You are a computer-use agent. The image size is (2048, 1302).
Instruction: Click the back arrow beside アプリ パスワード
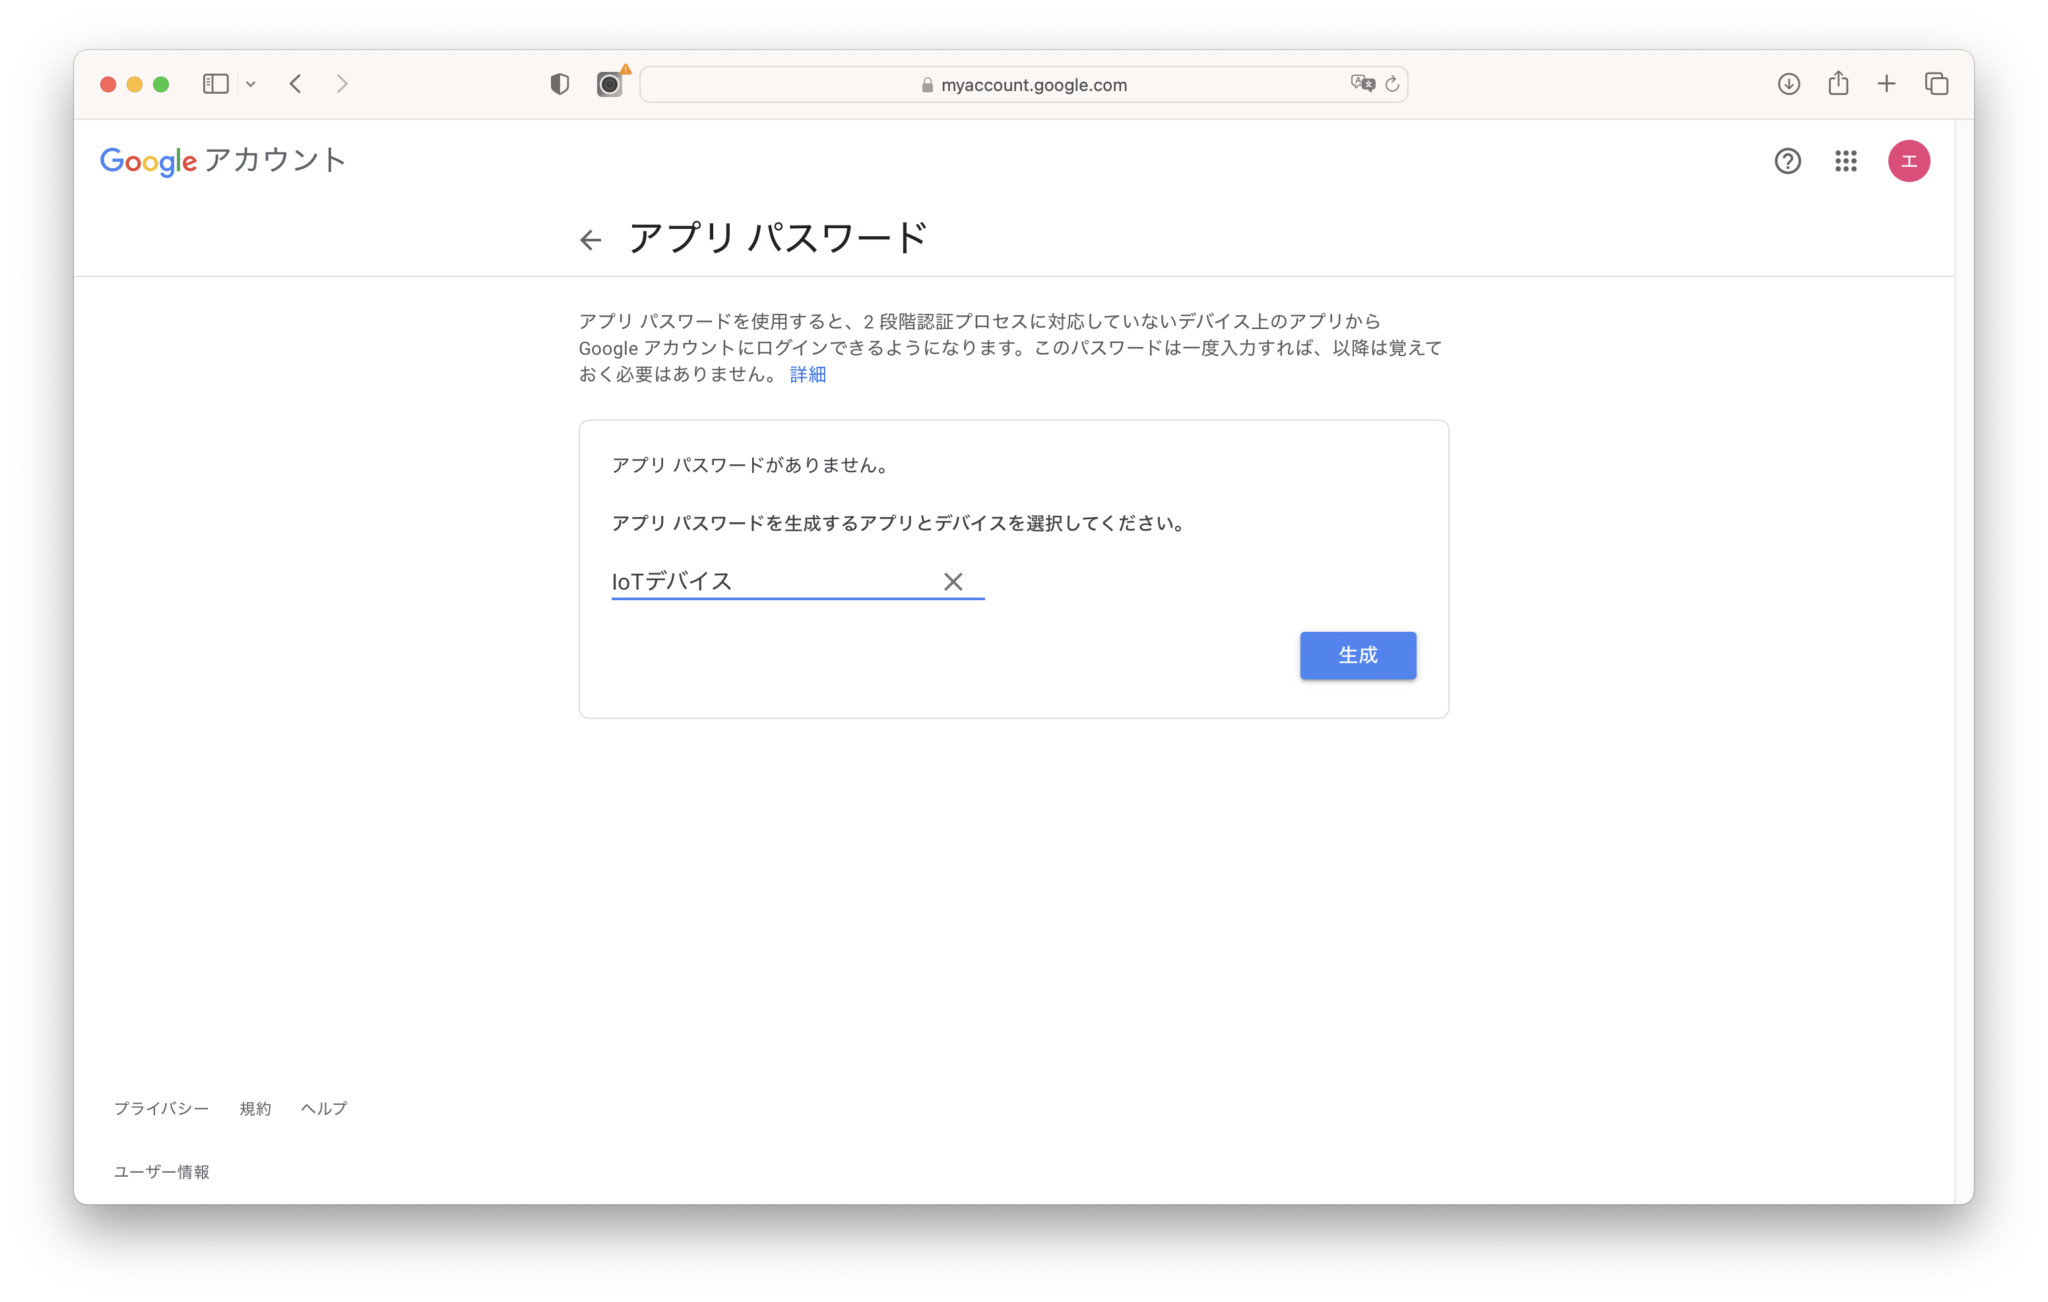point(590,240)
